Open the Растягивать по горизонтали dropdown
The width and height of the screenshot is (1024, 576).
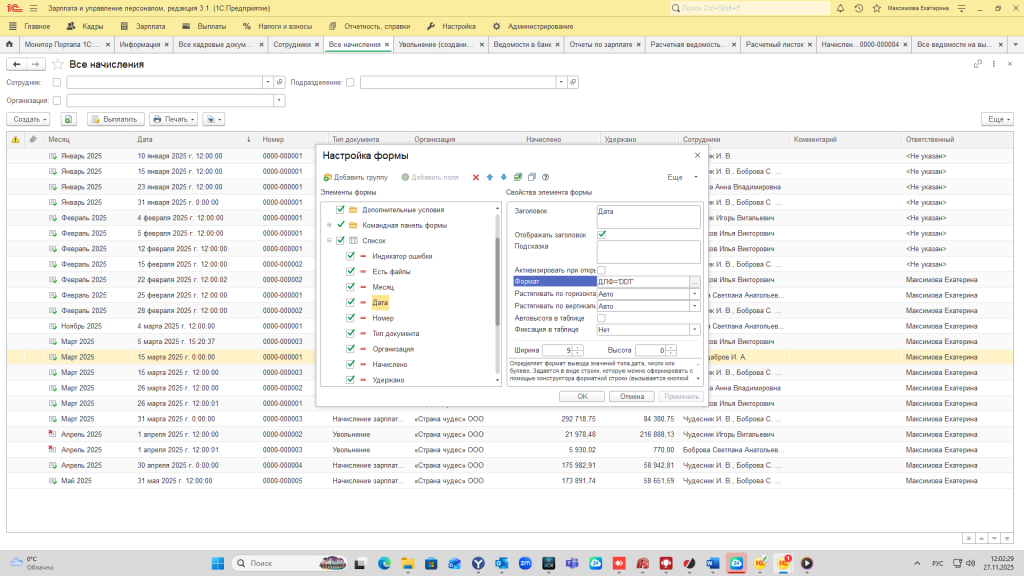point(694,294)
